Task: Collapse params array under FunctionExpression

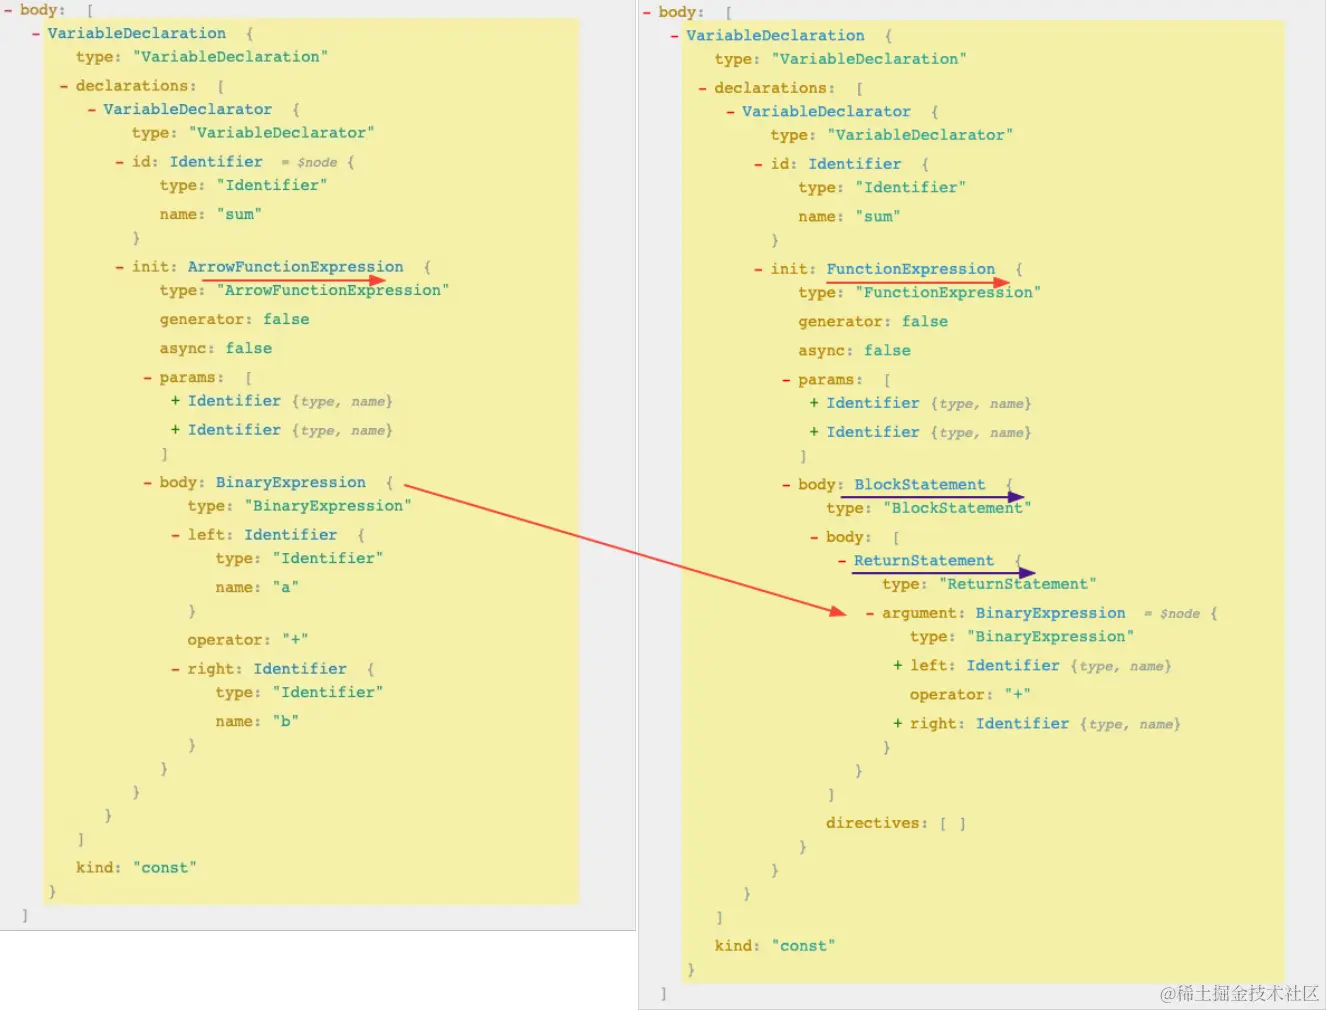Action: 787,380
